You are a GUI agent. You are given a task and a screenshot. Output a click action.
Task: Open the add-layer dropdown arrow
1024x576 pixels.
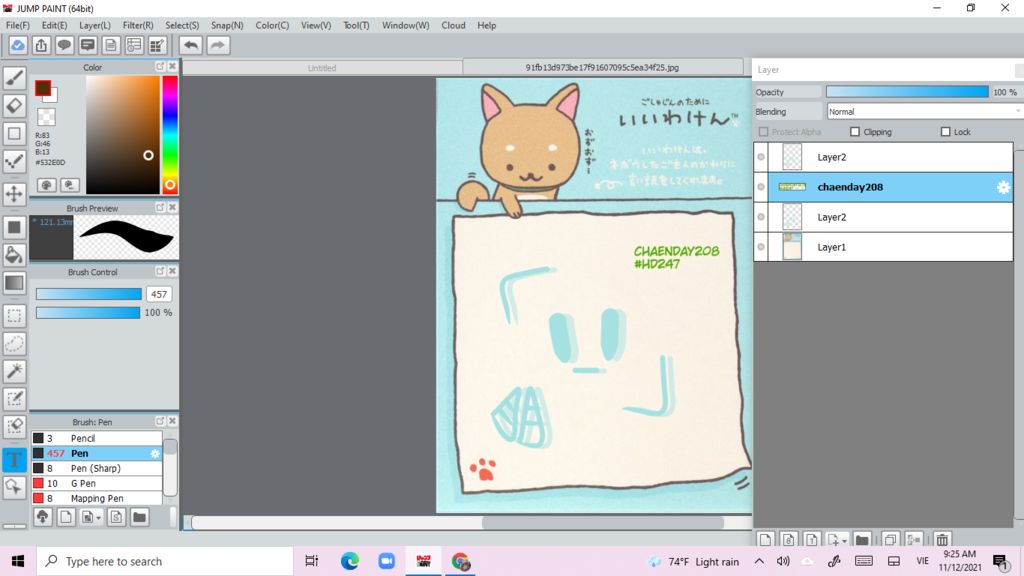844,541
